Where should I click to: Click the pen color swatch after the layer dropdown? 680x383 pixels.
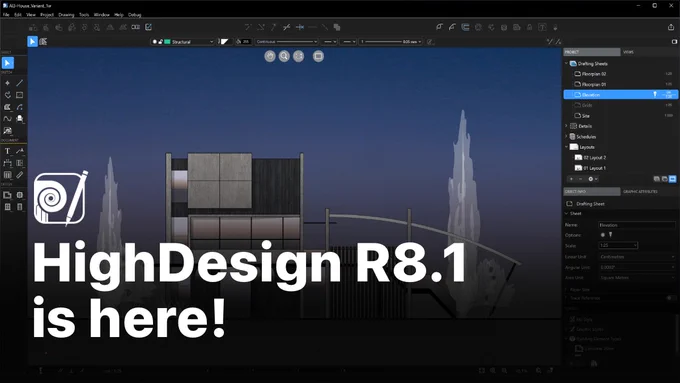pos(224,42)
